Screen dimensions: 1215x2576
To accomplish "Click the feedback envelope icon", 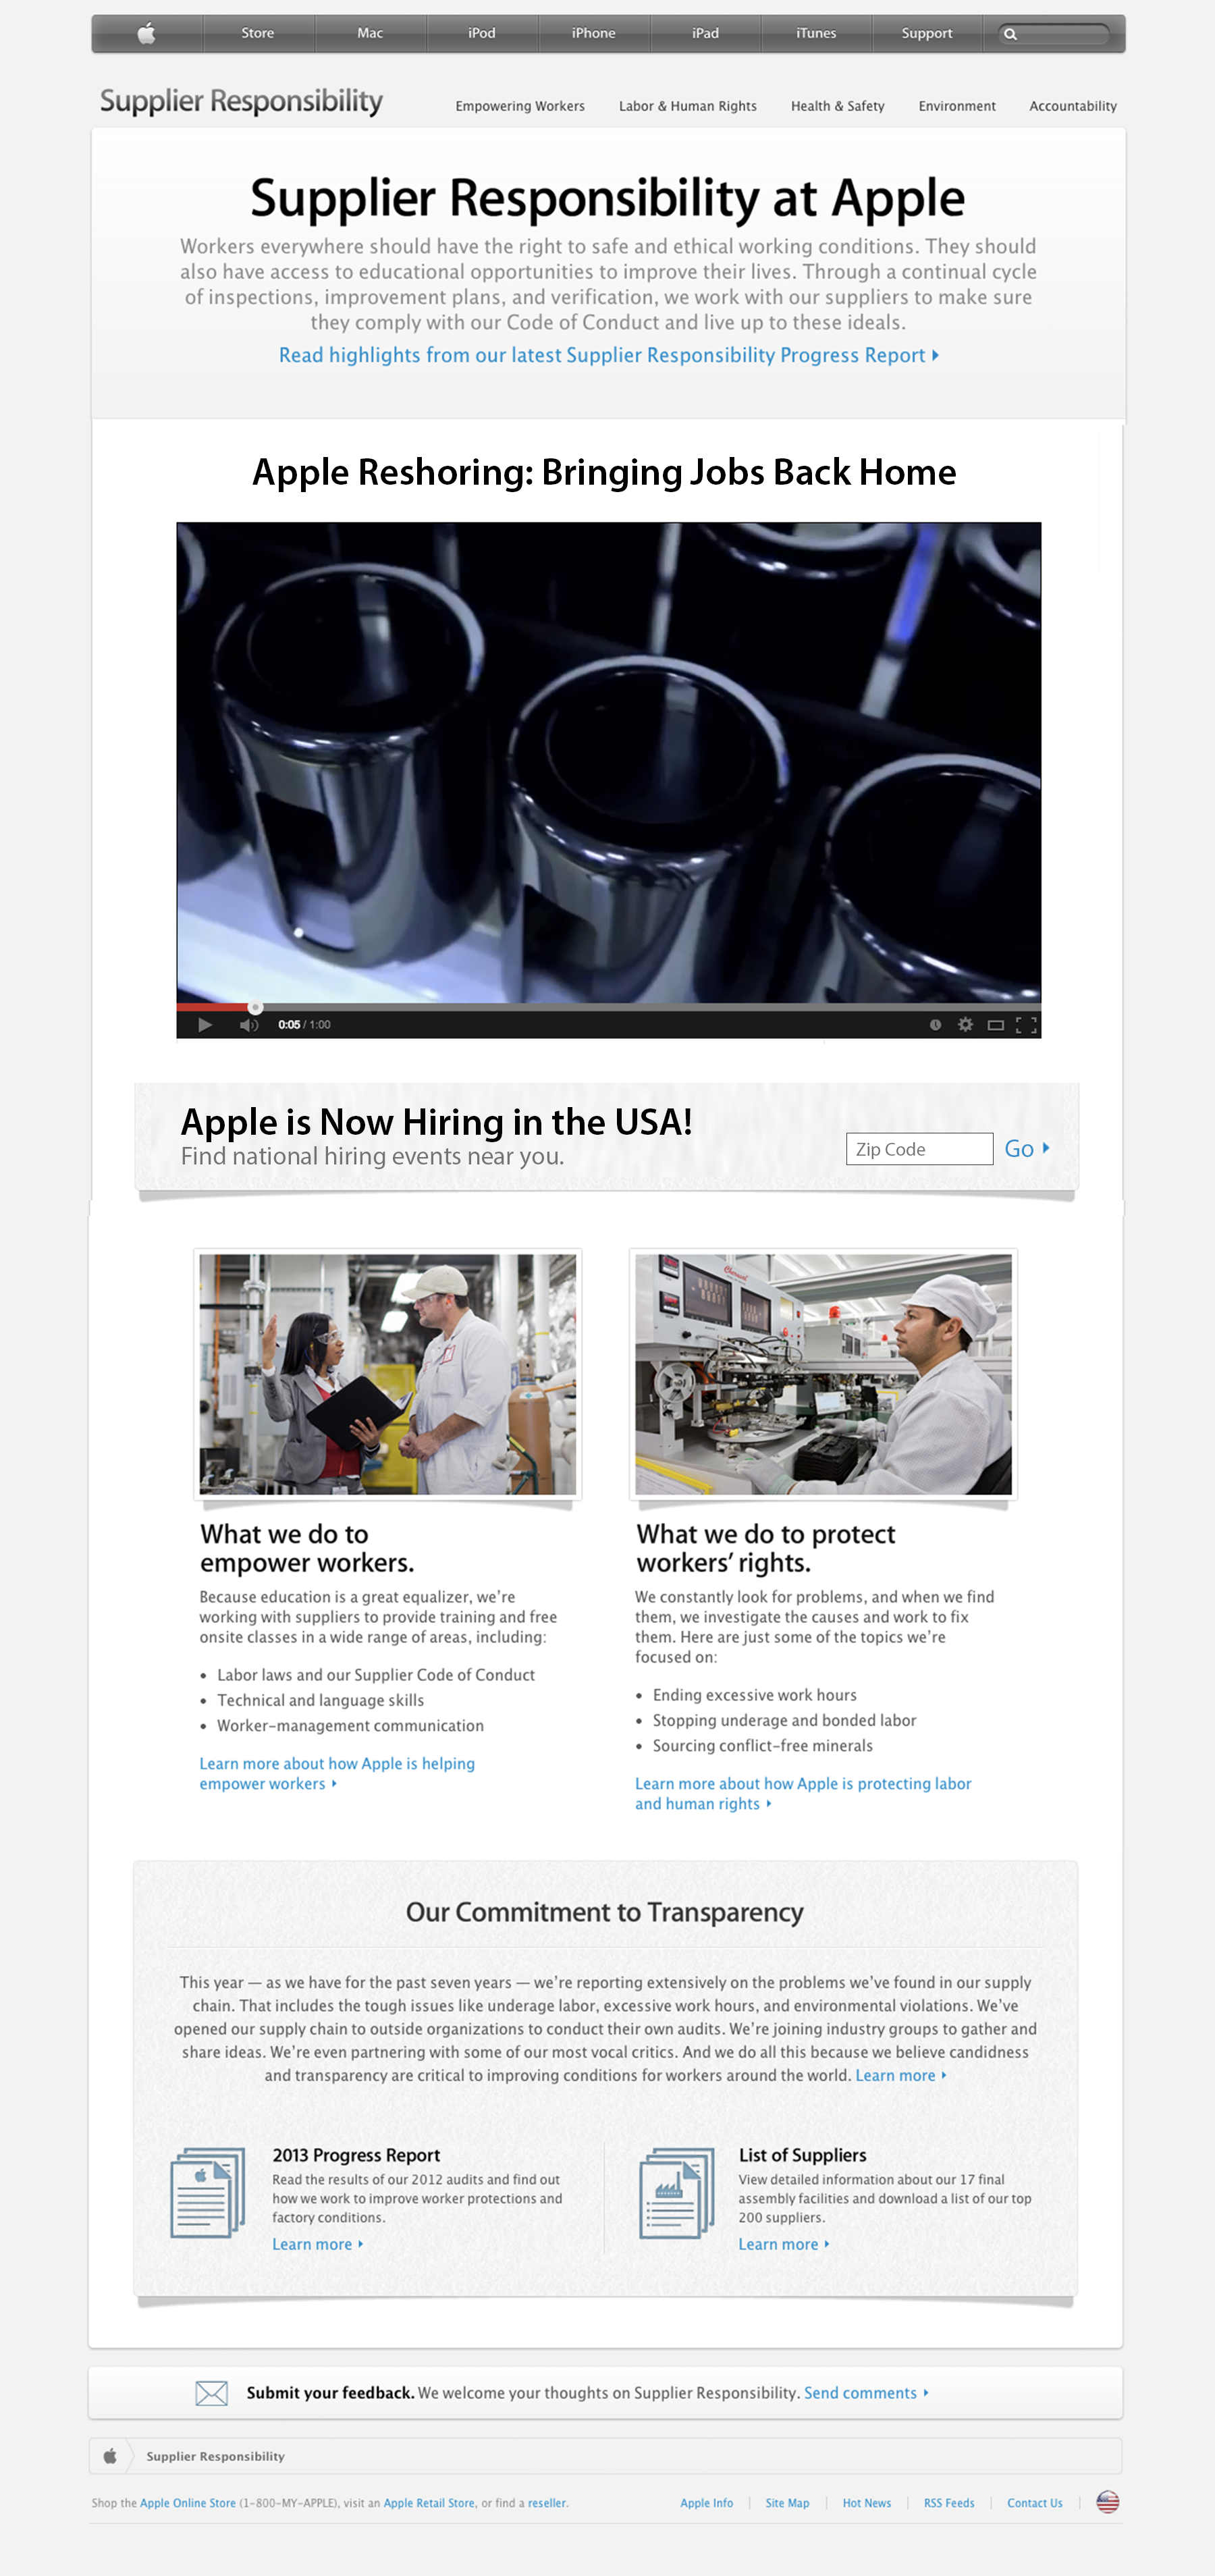I will pyautogui.click(x=211, y=2393).
